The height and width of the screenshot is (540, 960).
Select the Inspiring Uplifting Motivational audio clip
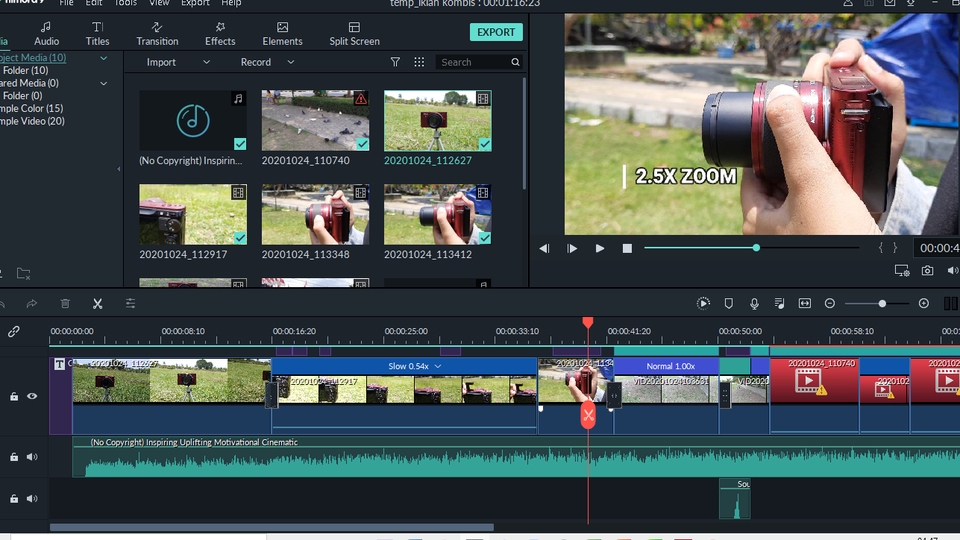pos(516,457)
